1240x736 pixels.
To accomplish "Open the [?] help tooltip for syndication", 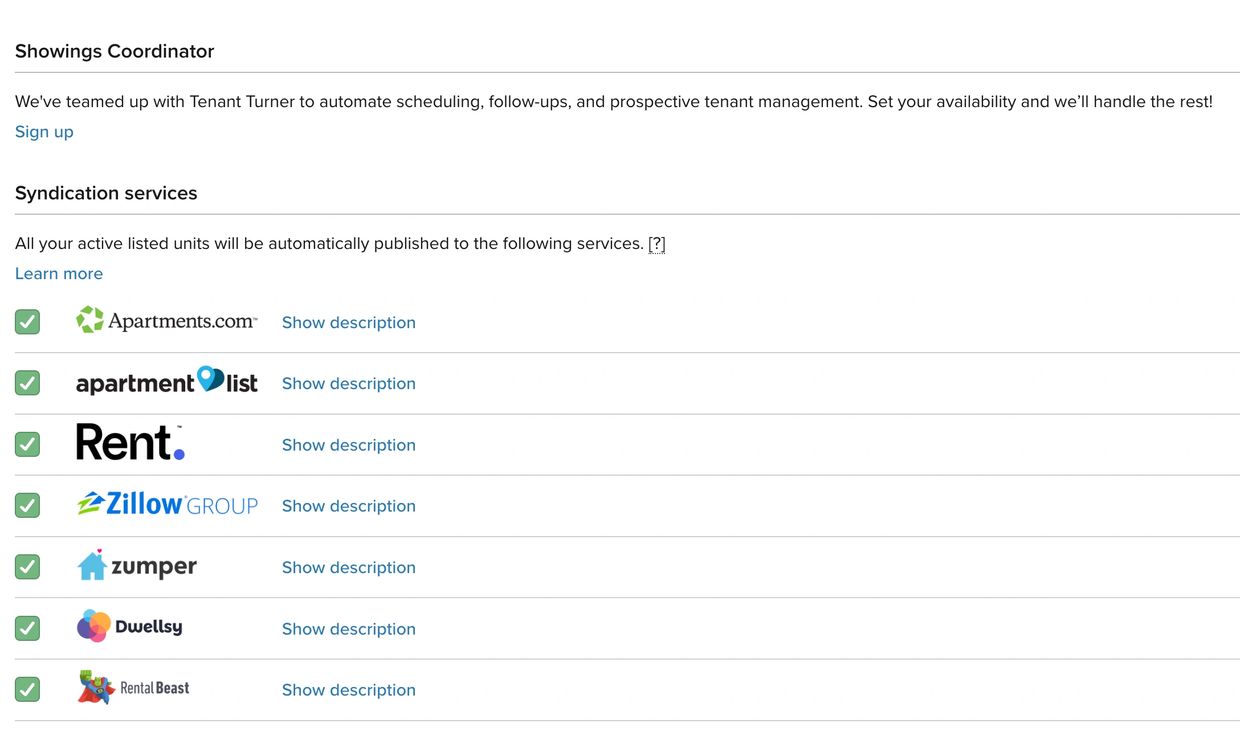I will pos(656,243).
